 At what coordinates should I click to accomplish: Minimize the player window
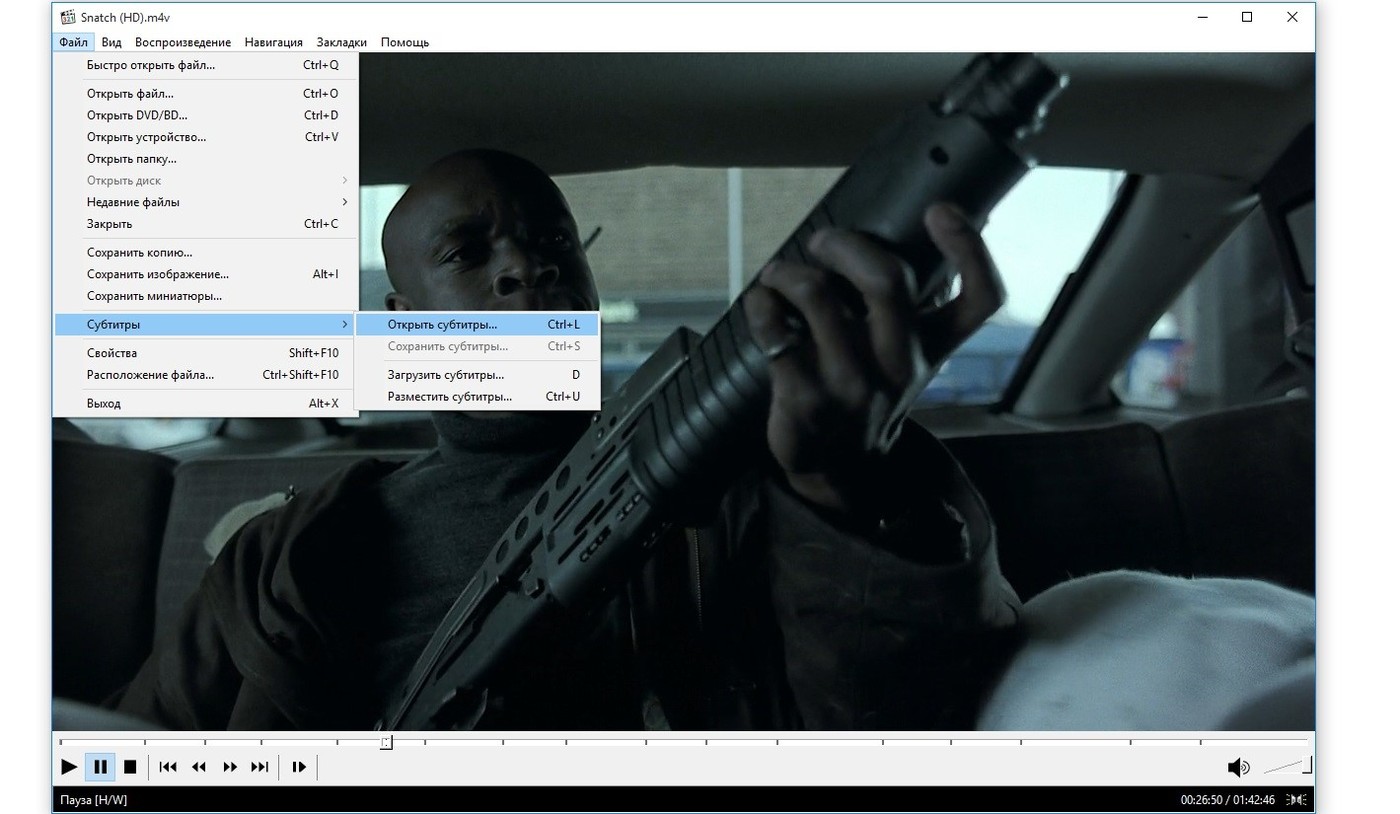point(1201,17)
